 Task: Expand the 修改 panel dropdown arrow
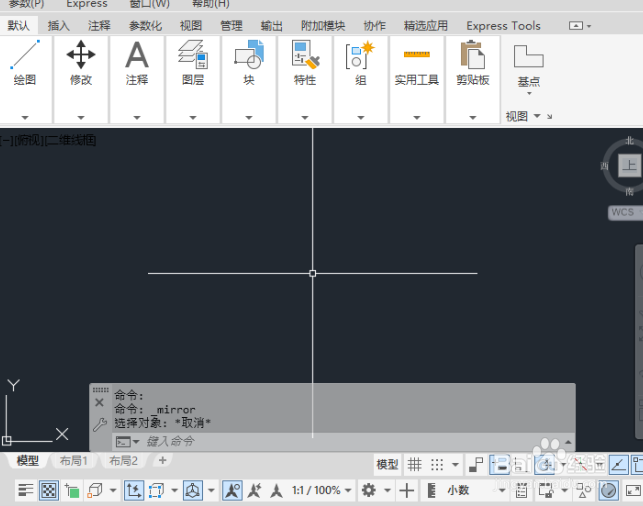pyautogui.click(x=81, y=118)
